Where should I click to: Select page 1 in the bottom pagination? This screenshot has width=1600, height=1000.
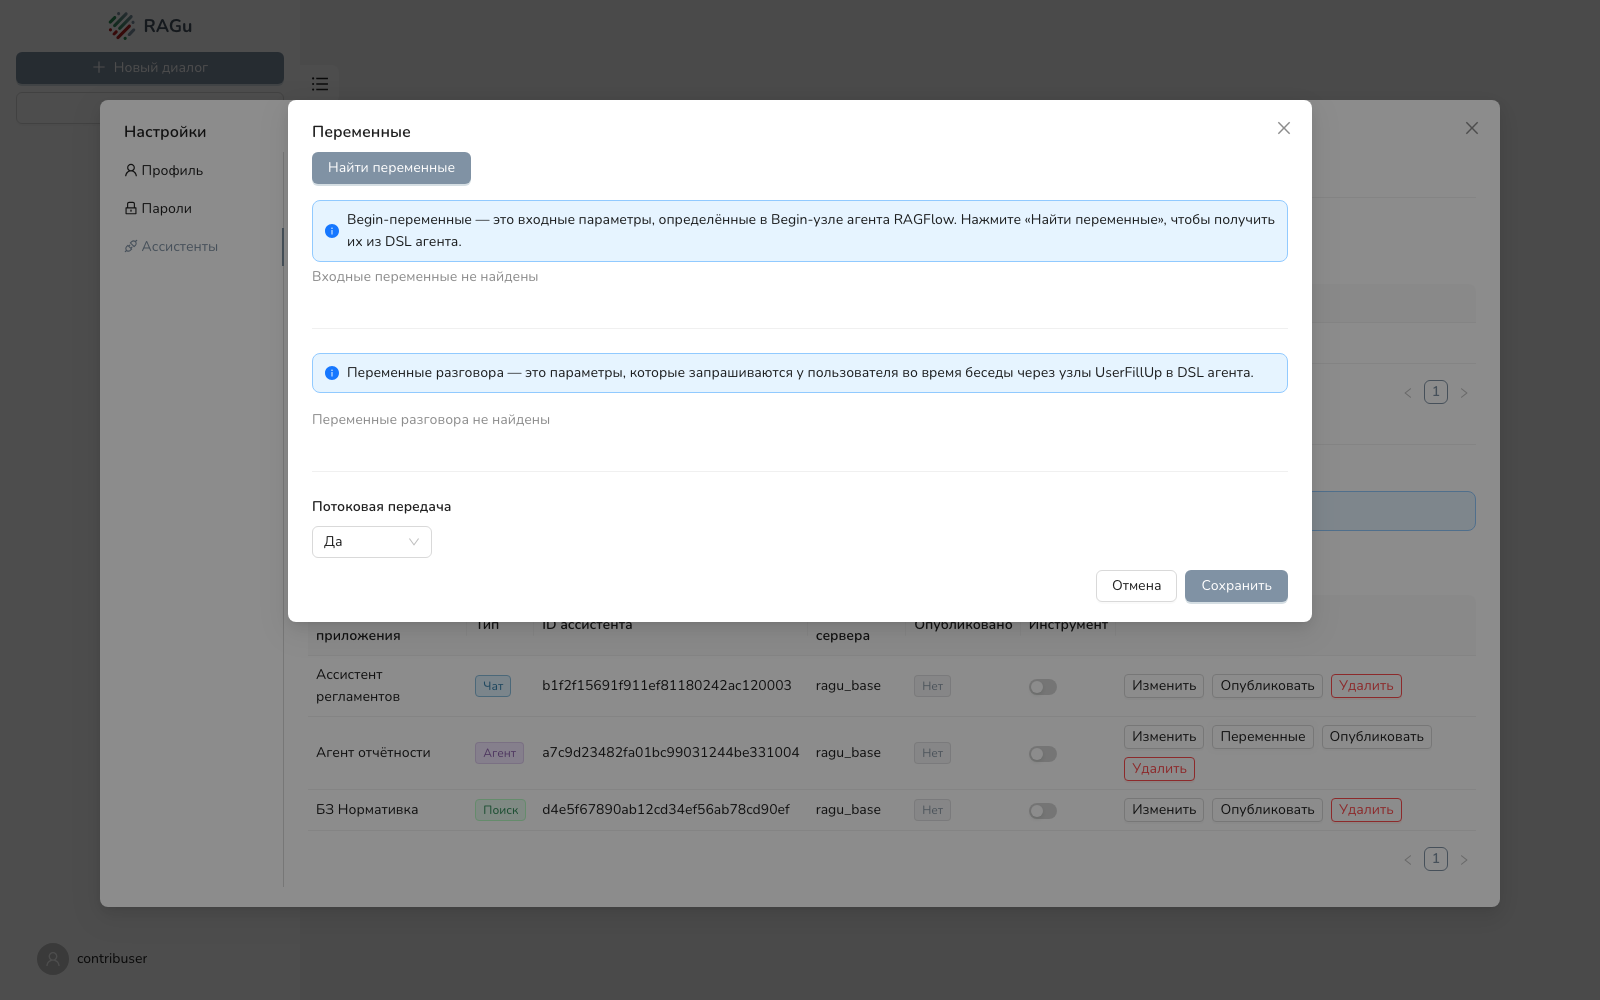coord(1436,859)
